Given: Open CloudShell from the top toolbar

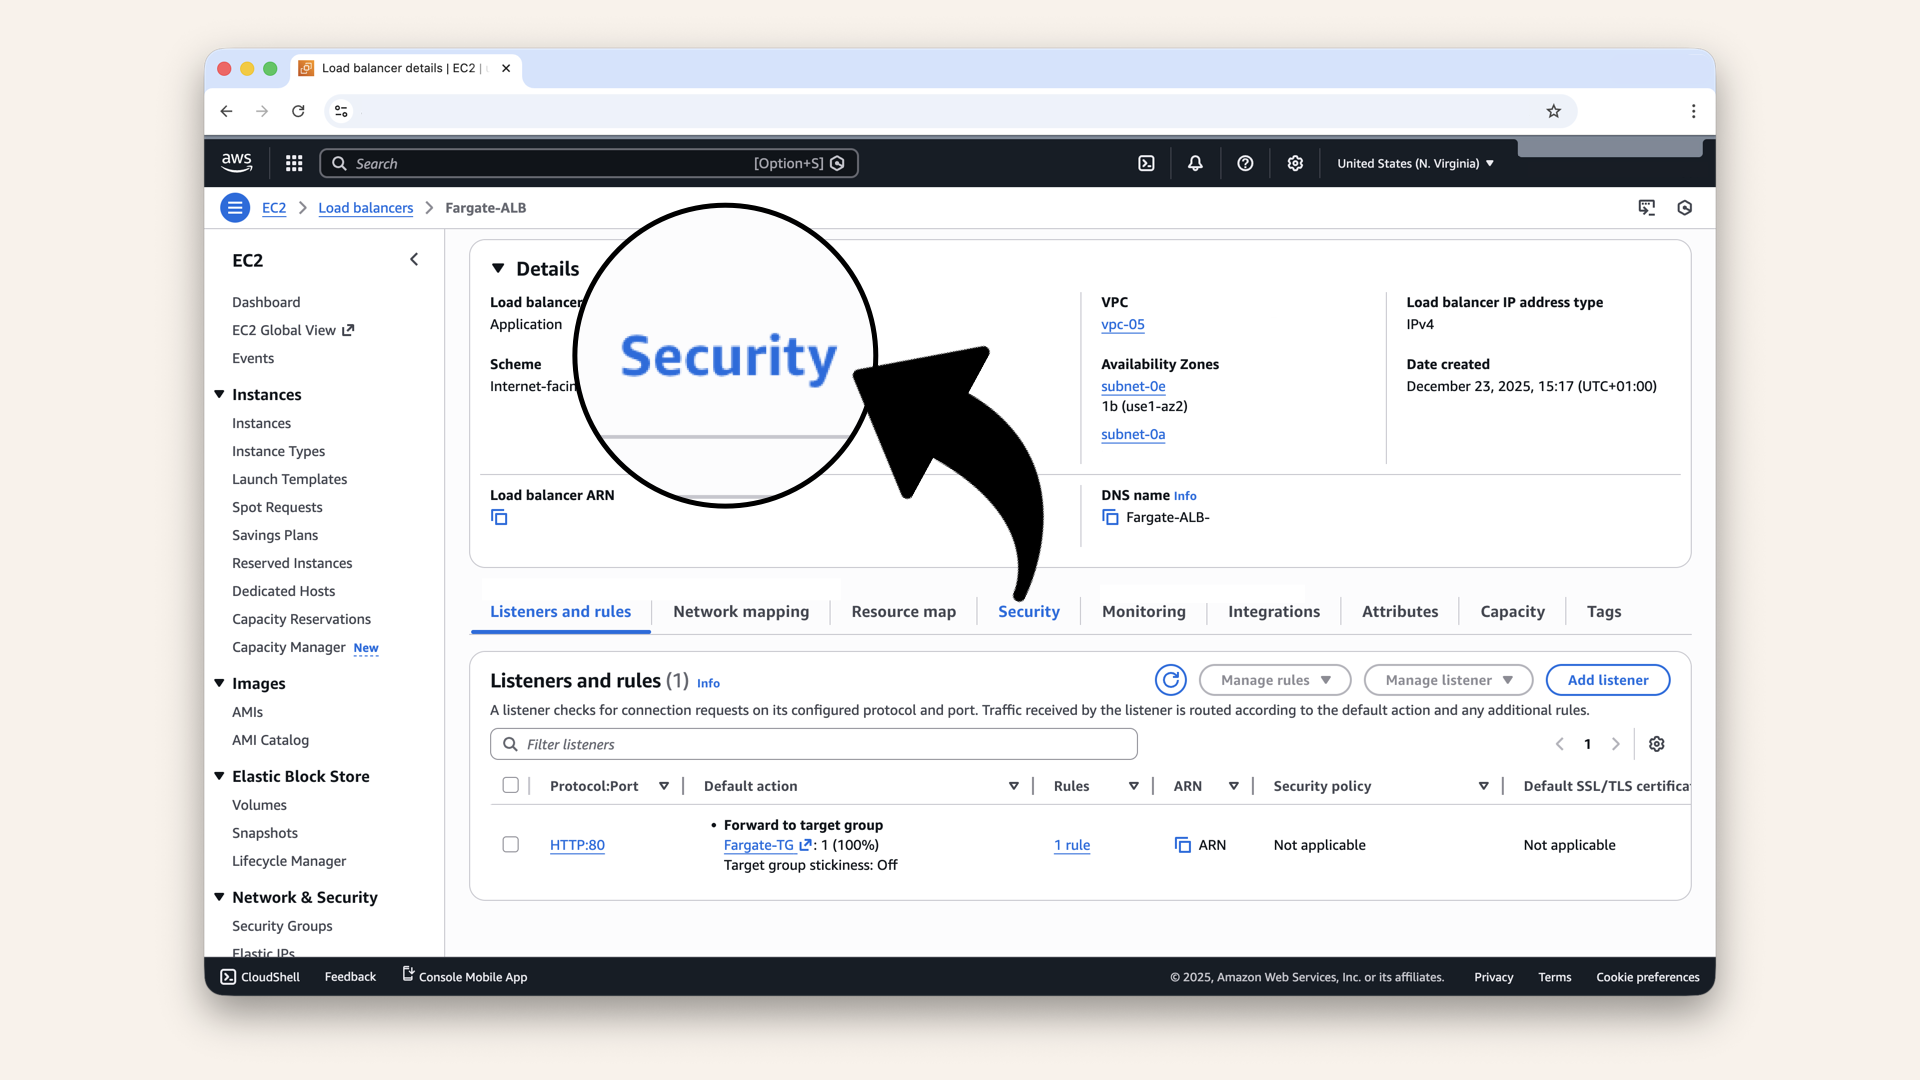Looking at the screenshot, I should (x=1147, y=162).
